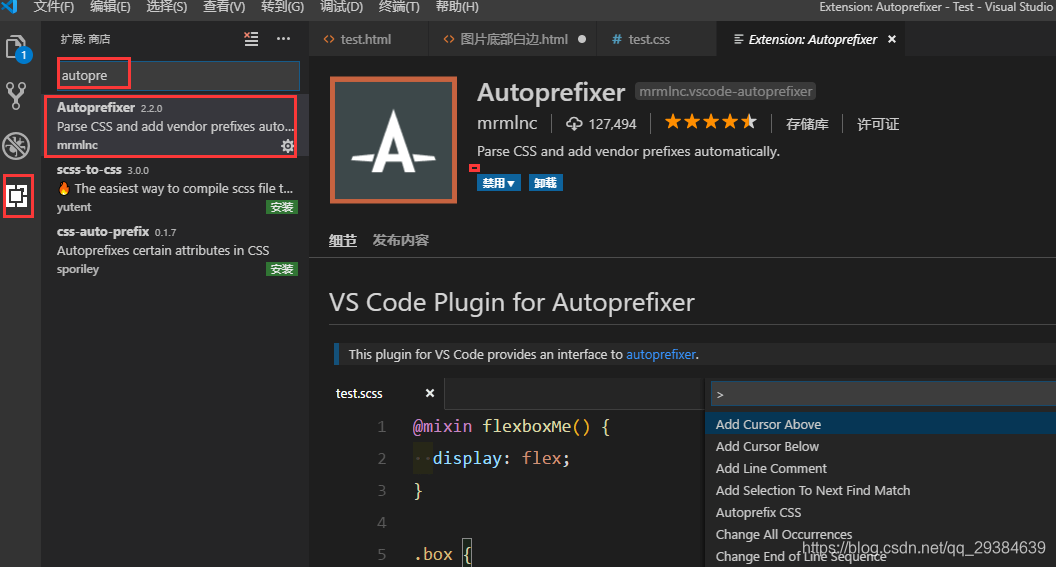Clear extension search results icon
Screen dimensions: 1056x567
point(251,39)
